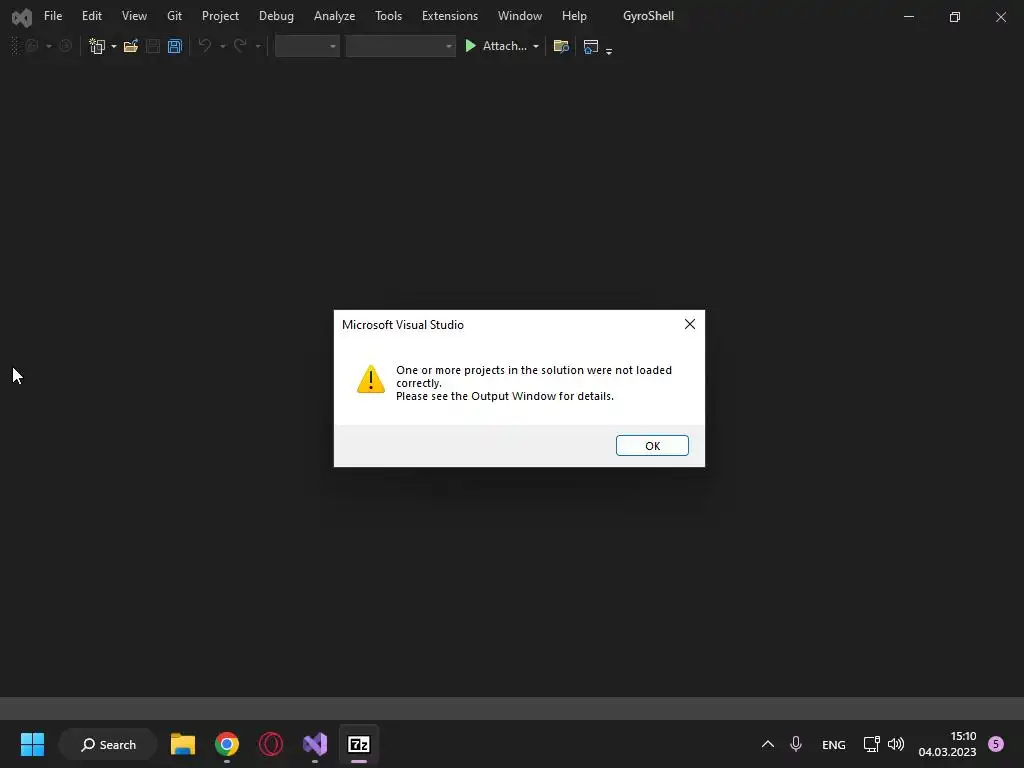Open Opera browser from the taskbar
The height and width of the screenshot is (768, 1024).
270,744
